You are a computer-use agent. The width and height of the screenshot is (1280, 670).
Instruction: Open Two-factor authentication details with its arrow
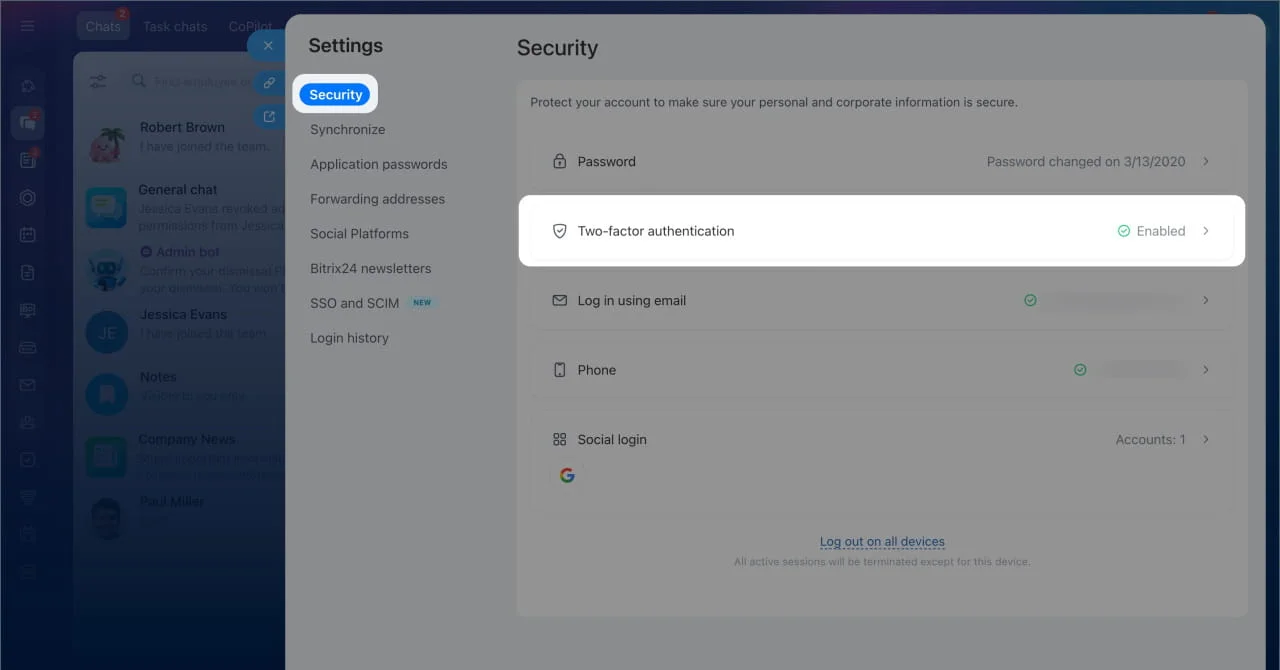pos(1207,230)
